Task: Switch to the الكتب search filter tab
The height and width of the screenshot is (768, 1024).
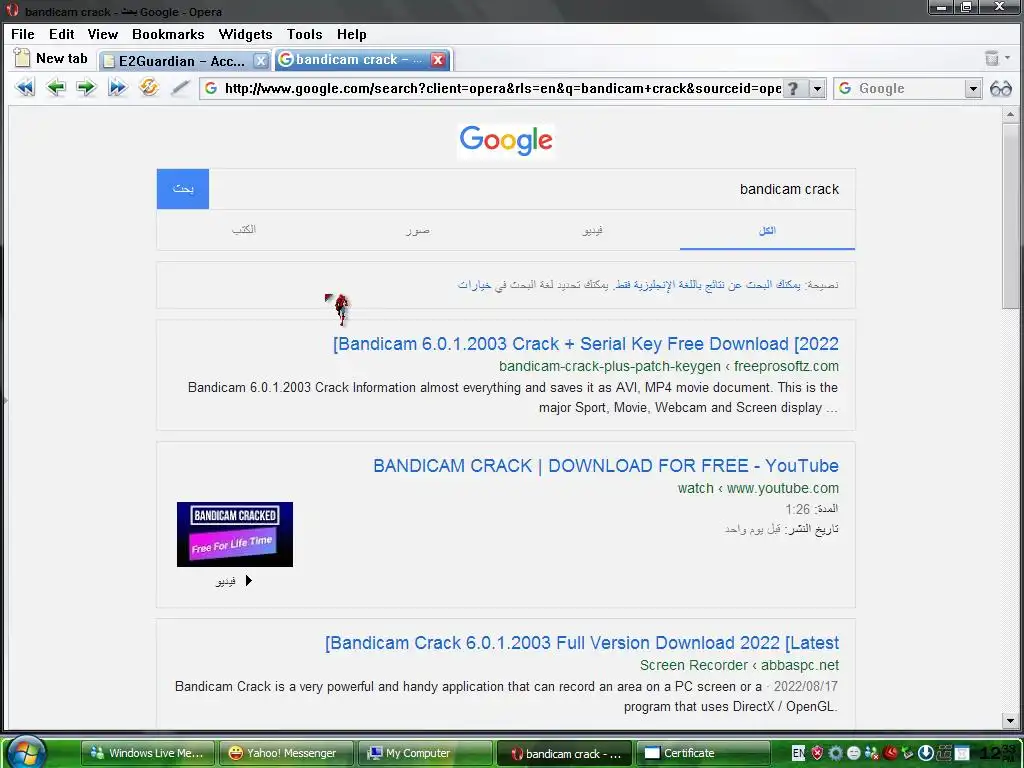Action: (x=244, y=230)
